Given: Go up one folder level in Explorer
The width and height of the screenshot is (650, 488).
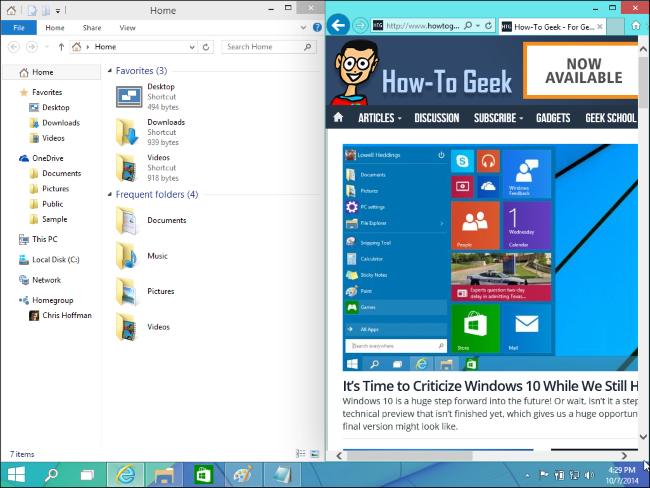Looking at the screenshot, I should 62,47.
